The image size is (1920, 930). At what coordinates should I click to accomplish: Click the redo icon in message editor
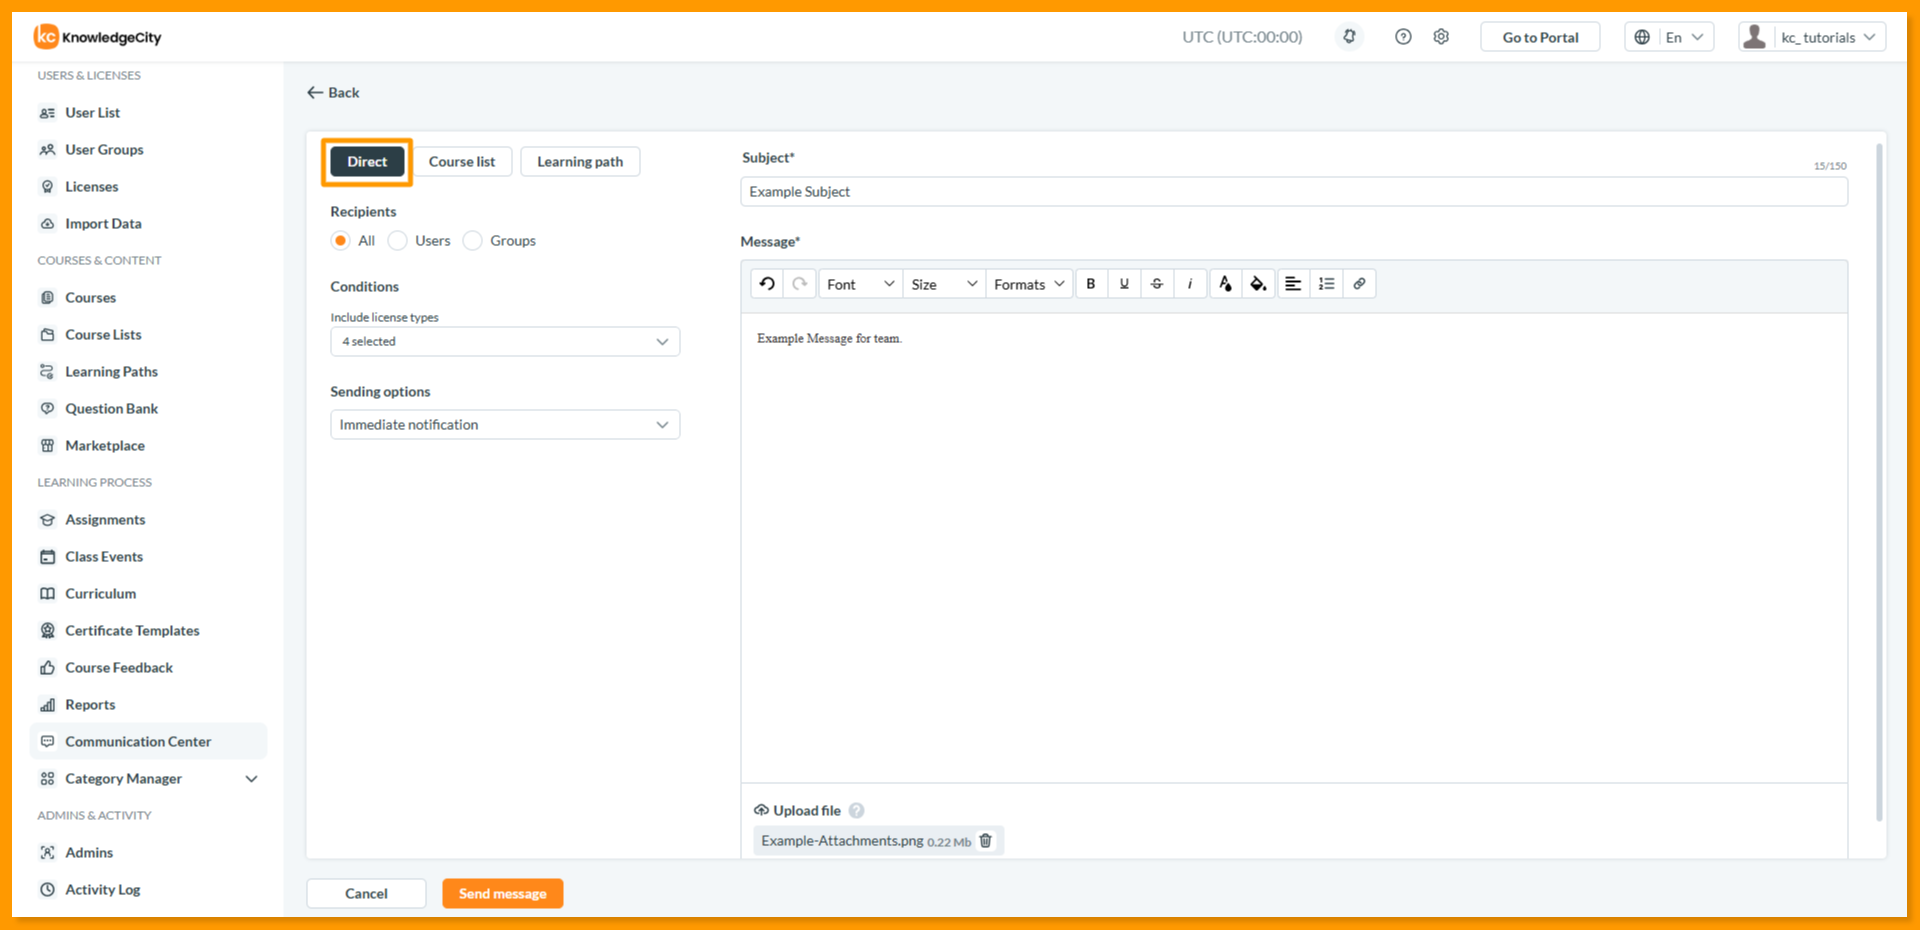[x=800, y=284]
